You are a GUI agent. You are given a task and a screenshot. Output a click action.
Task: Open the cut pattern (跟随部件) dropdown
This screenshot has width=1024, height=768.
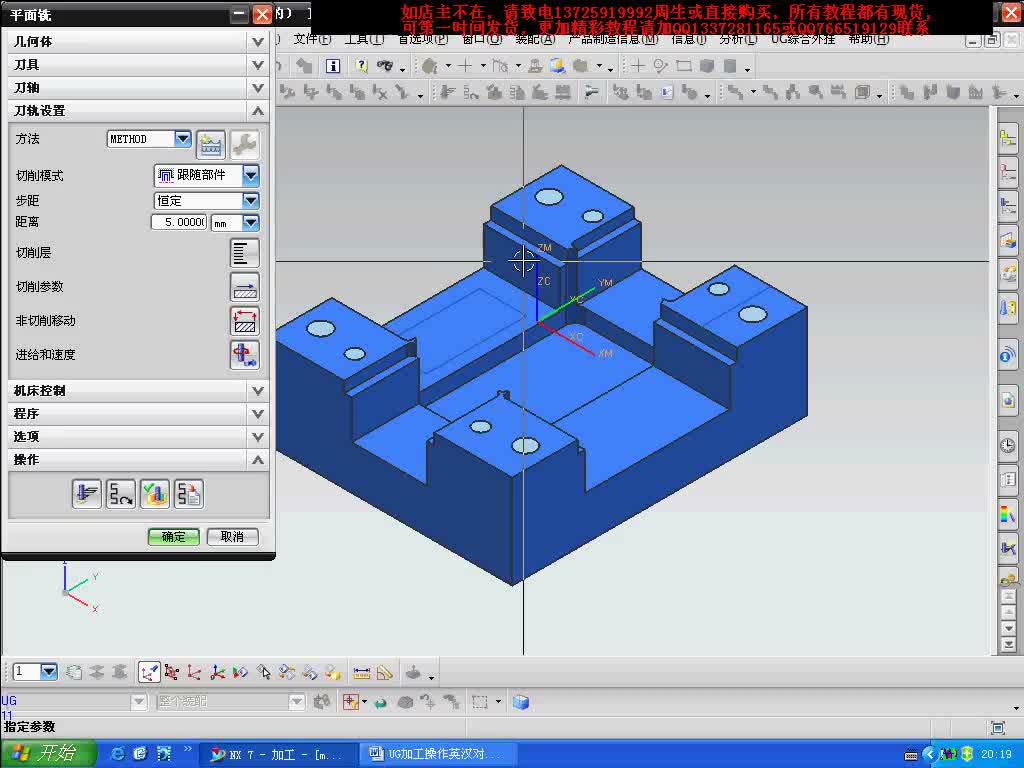pyautogui.click(x=251, y=175)
